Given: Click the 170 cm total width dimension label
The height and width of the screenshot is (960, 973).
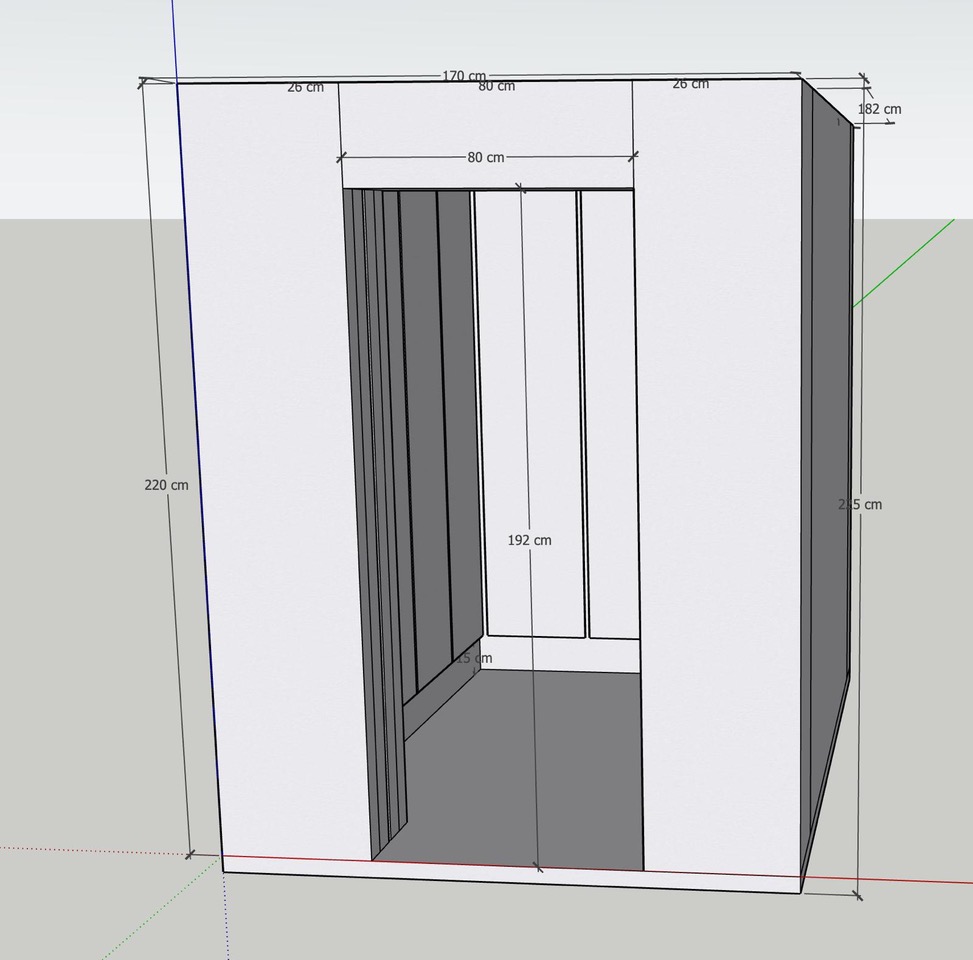Looking at the screenshot, I should pos(464,76).
